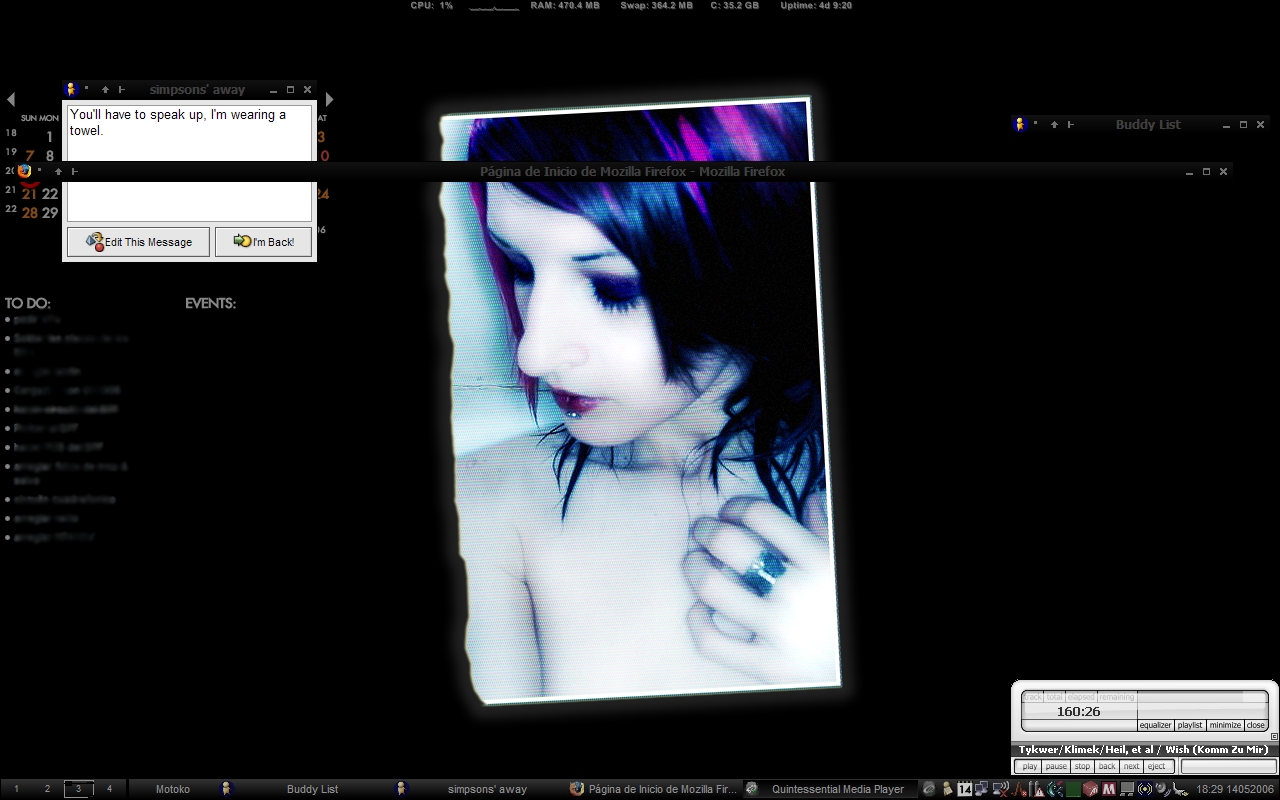Click up-arrow icon in simpsons' away titlebar
Screen dimensions: 1280x800
(105, 90)
